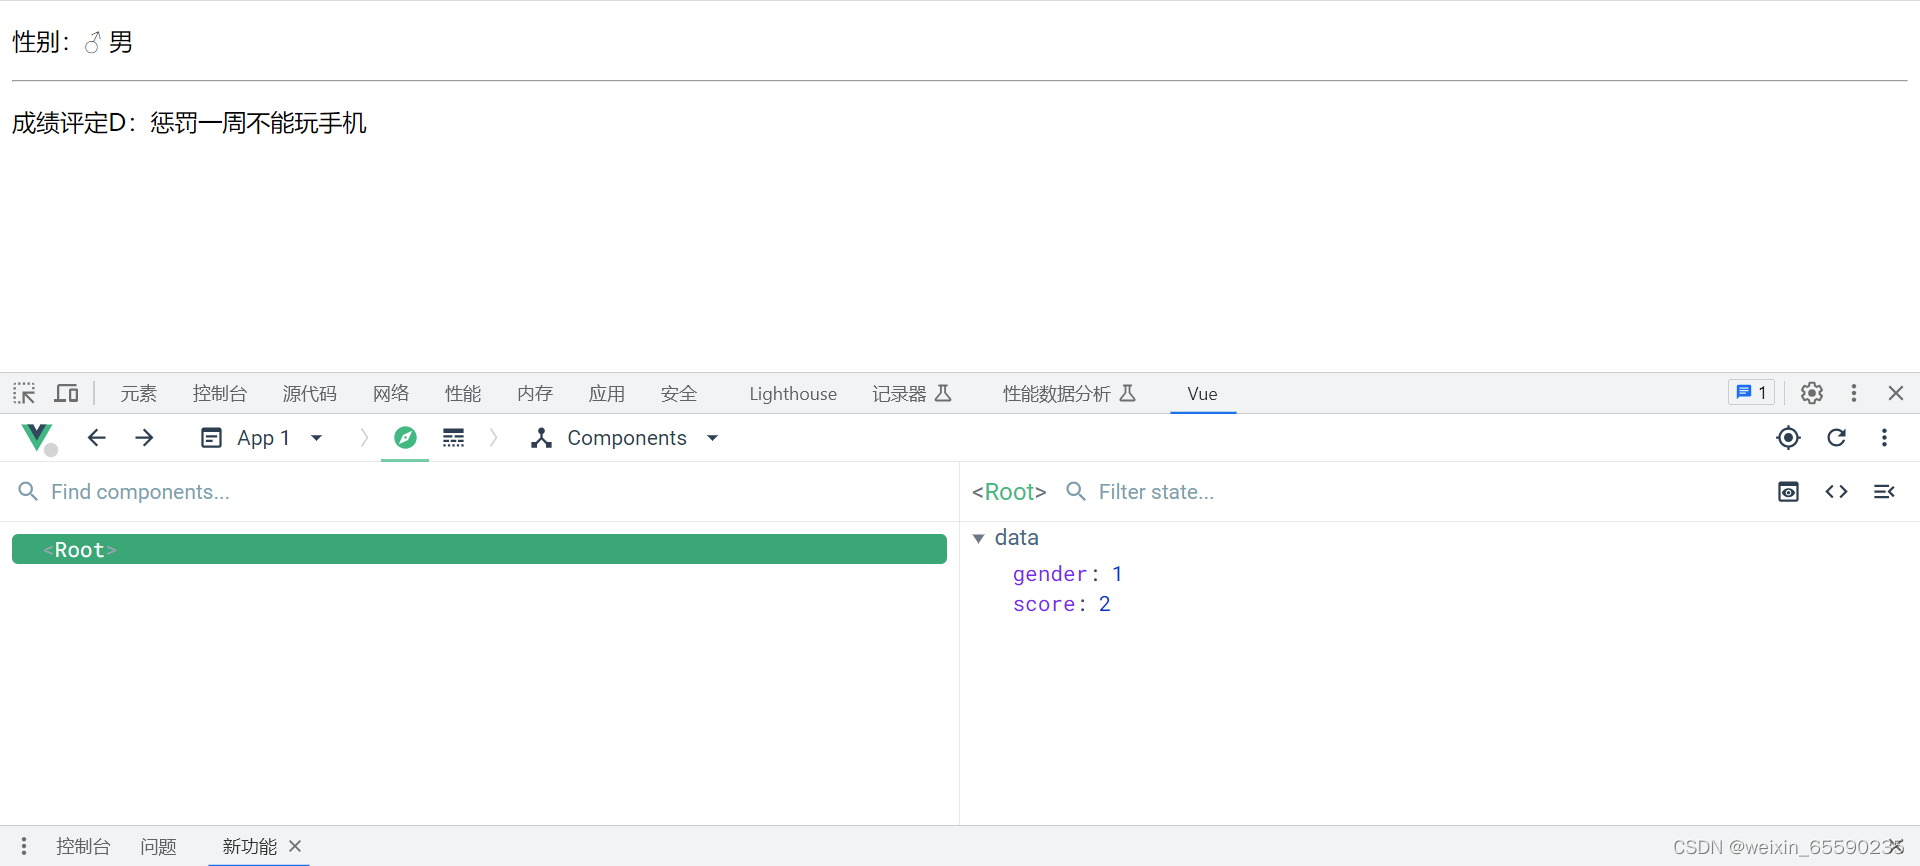Viewport: 1920px width, 866px height.
Task: Open the drawer three-dot menu at bottom
Action: [x=24, y=846]
